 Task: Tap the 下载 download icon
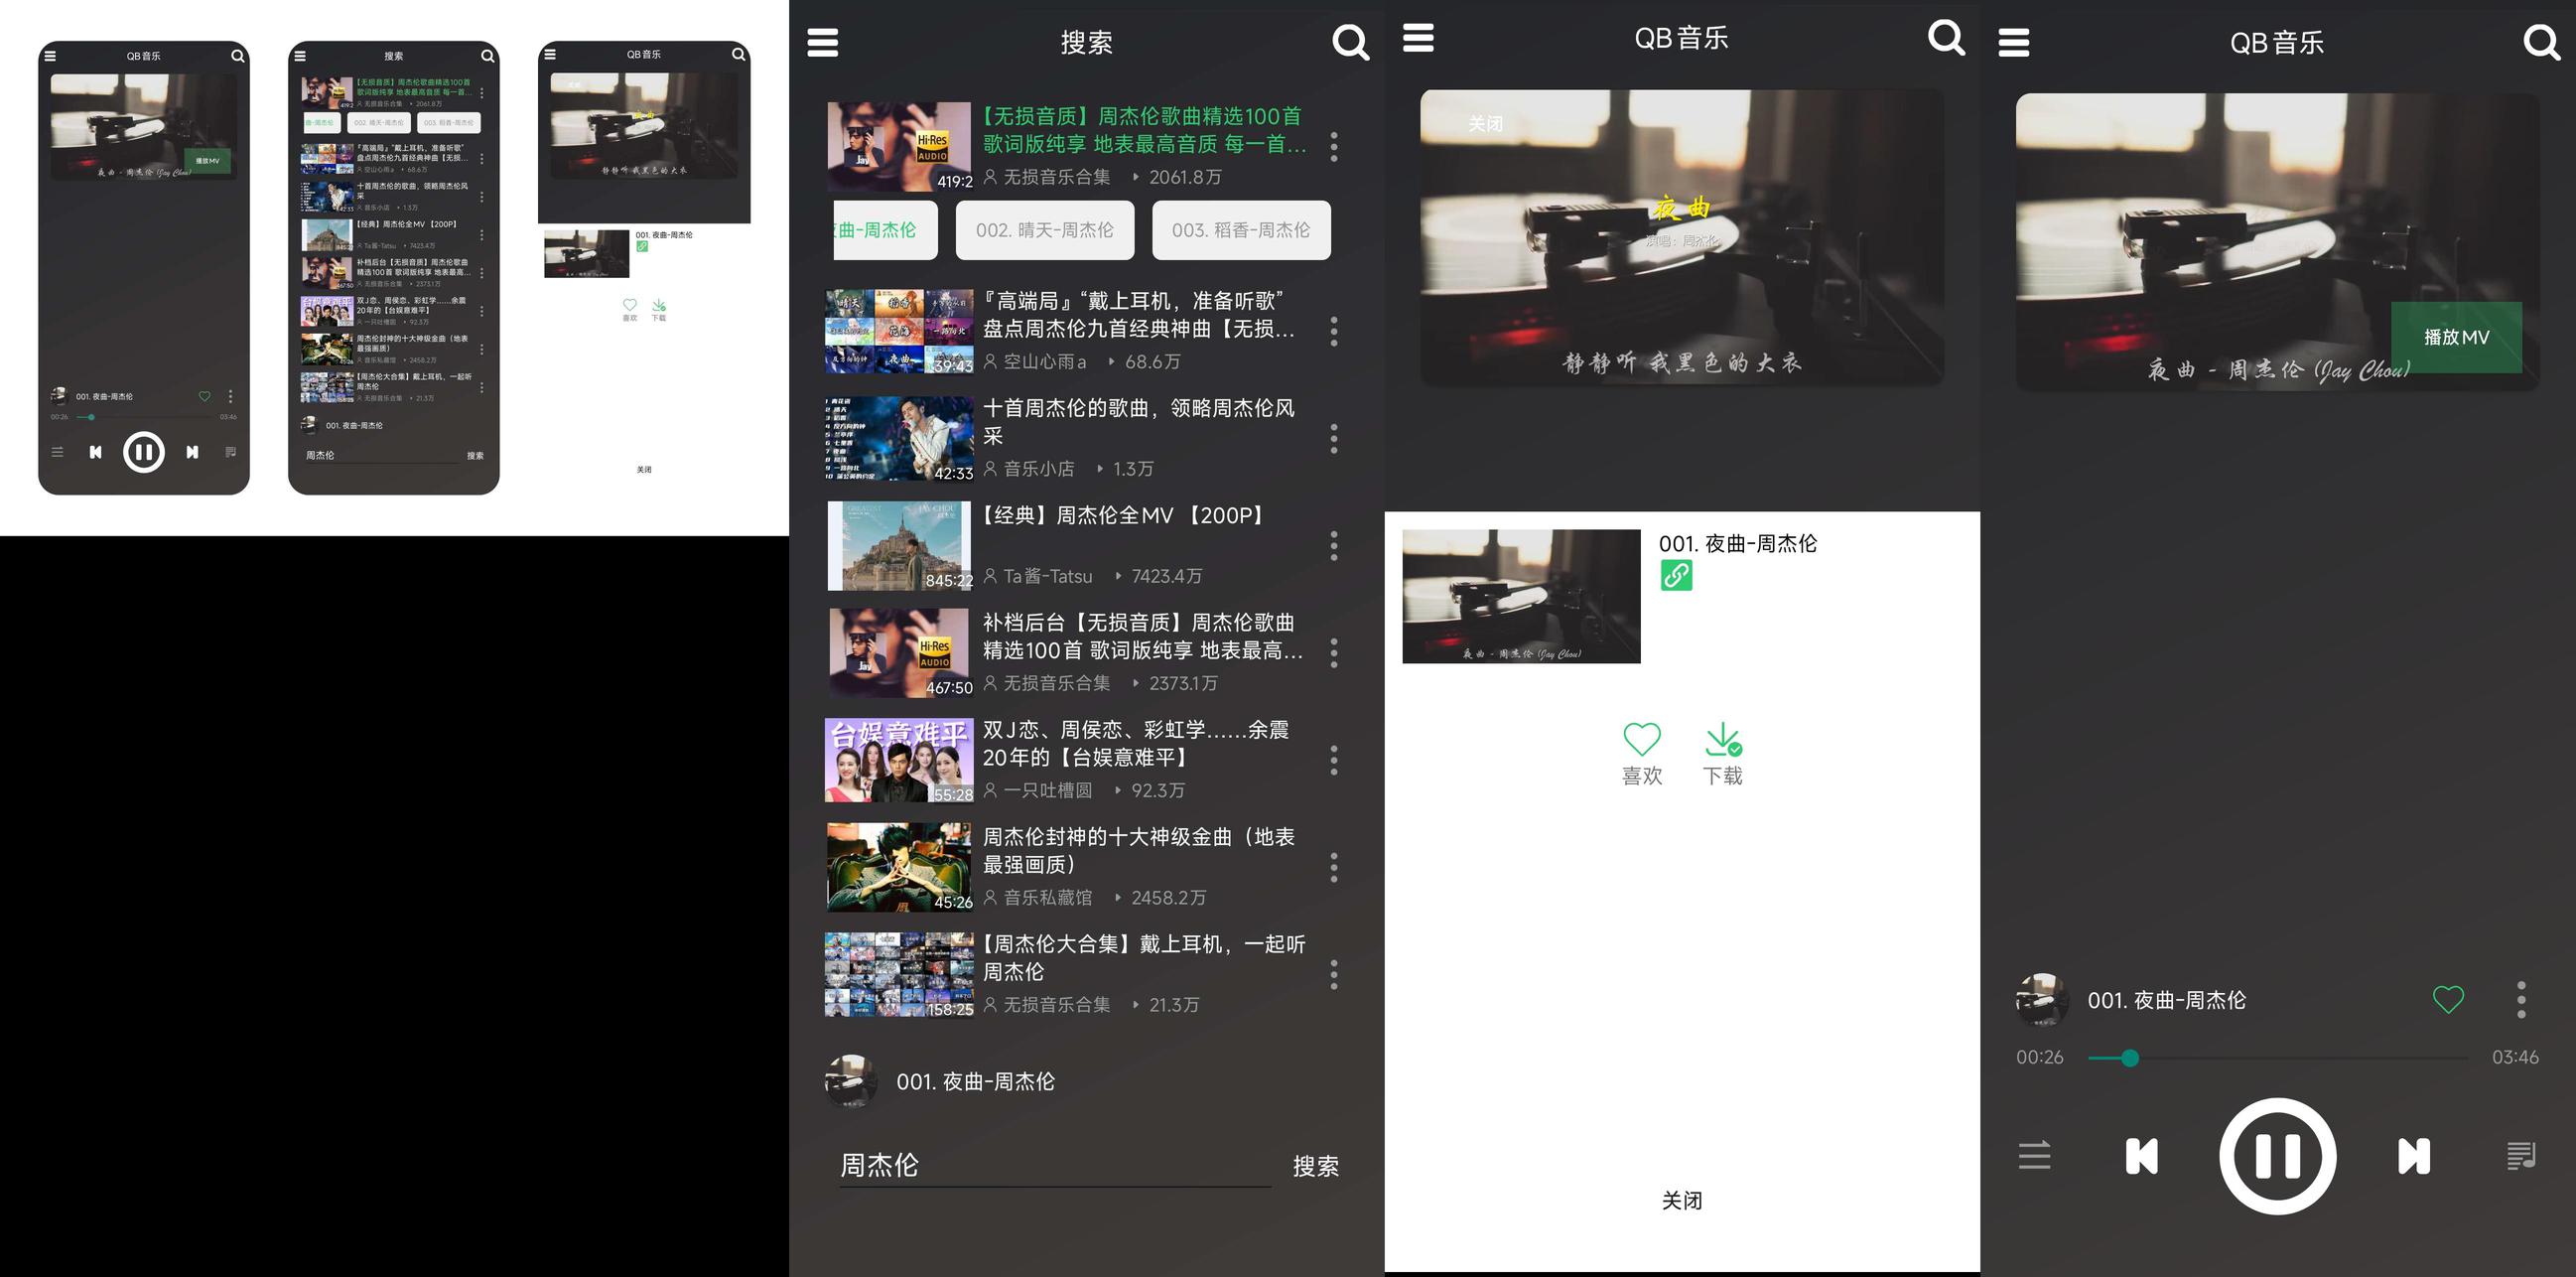[x=1722, y=739]
